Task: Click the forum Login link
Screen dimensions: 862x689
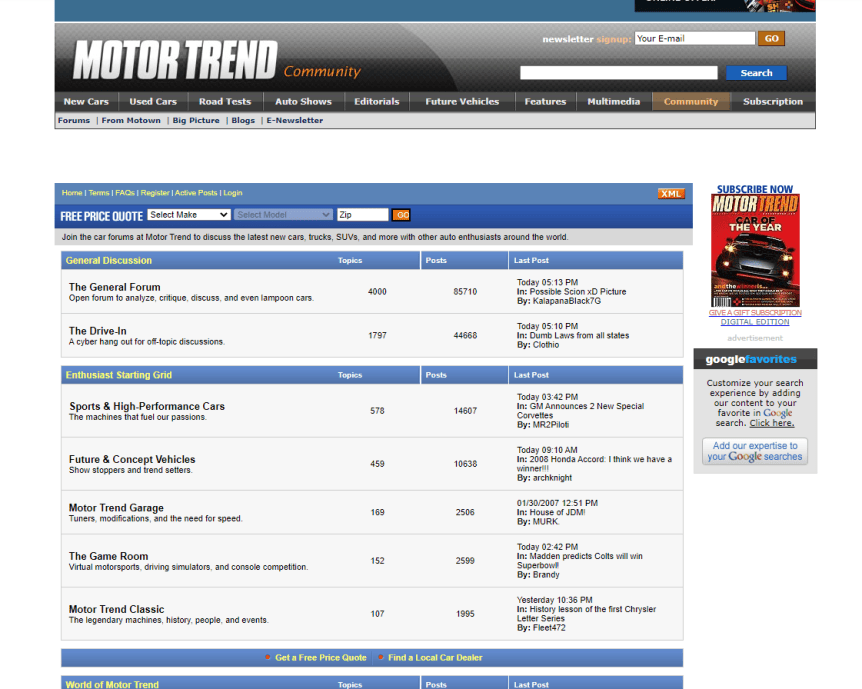Action: [233, 193]
